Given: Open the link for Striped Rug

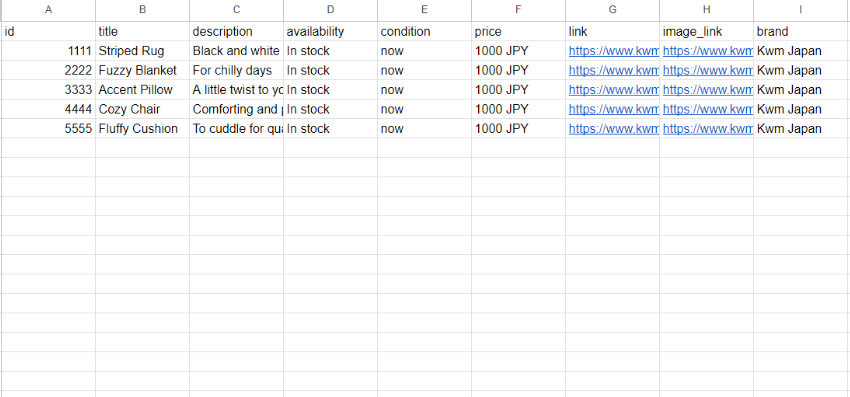Looking at the screenshot, I should tap(613, 51).
